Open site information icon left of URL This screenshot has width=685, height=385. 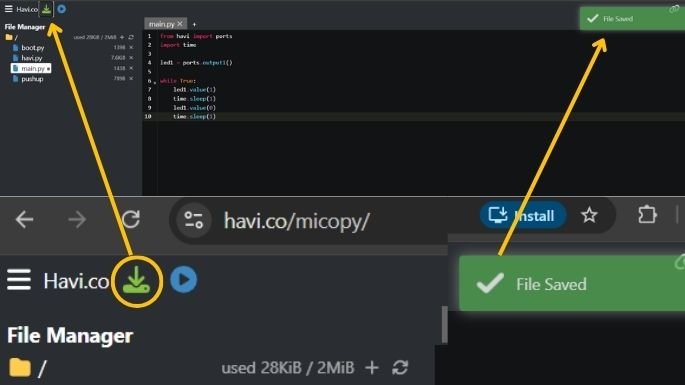[x=194, y=220]
